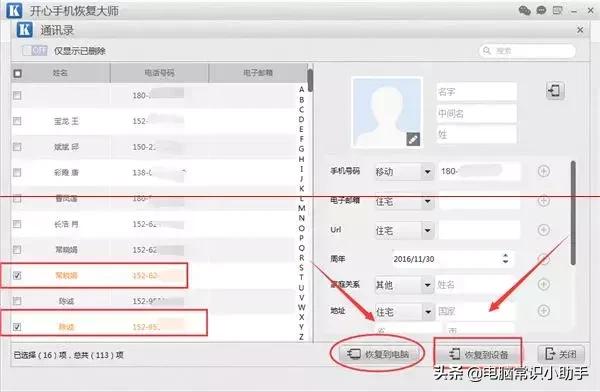600x392 pixels.
Task: Check the 彩霞 唐 contact checkbox
Action: pos(17,173)
